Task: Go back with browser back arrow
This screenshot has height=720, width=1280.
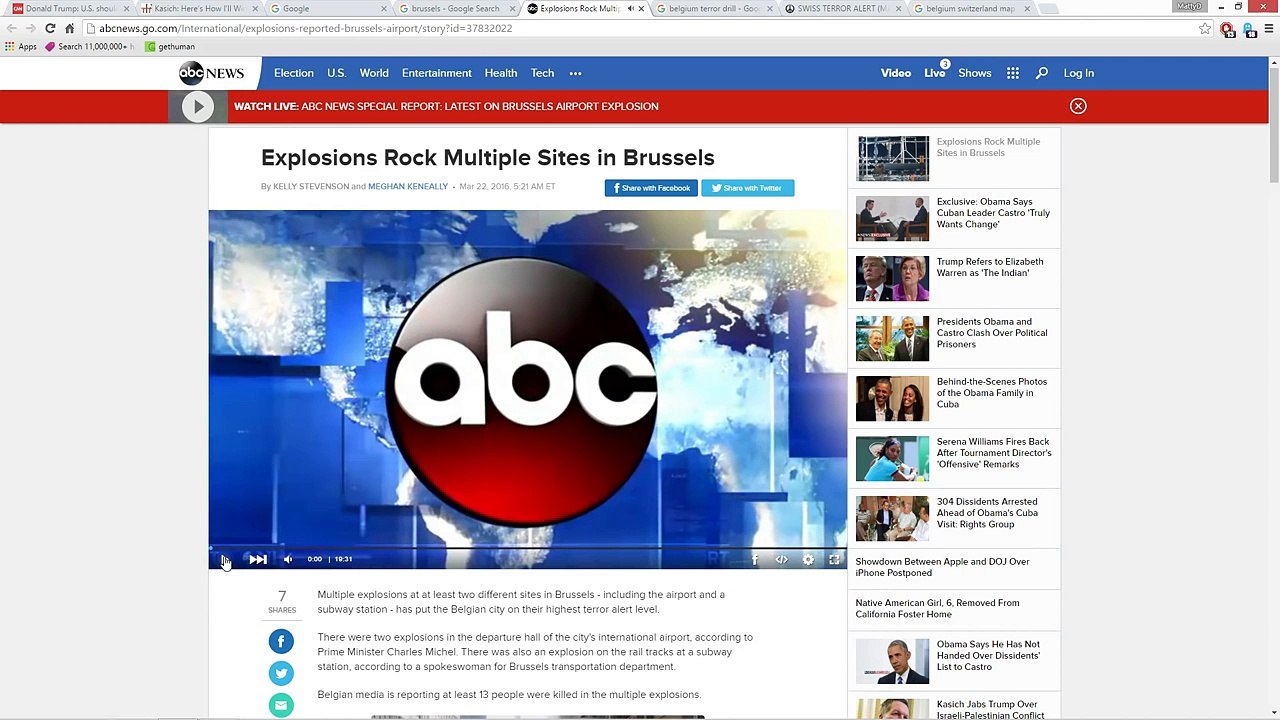Action: [x=11, y=28]
